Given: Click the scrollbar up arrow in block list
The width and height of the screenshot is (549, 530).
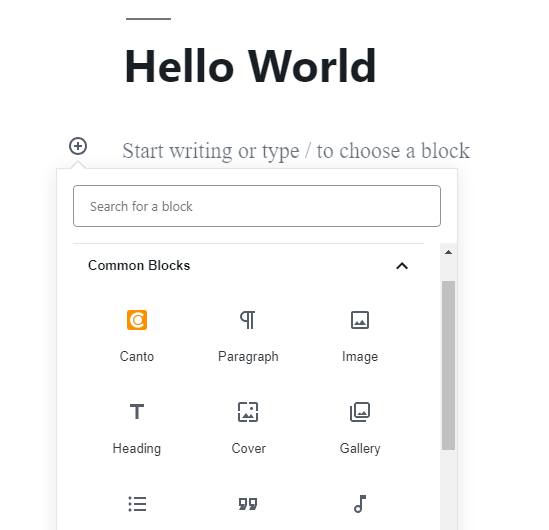Looking at the screenshot, I should 448,252.
